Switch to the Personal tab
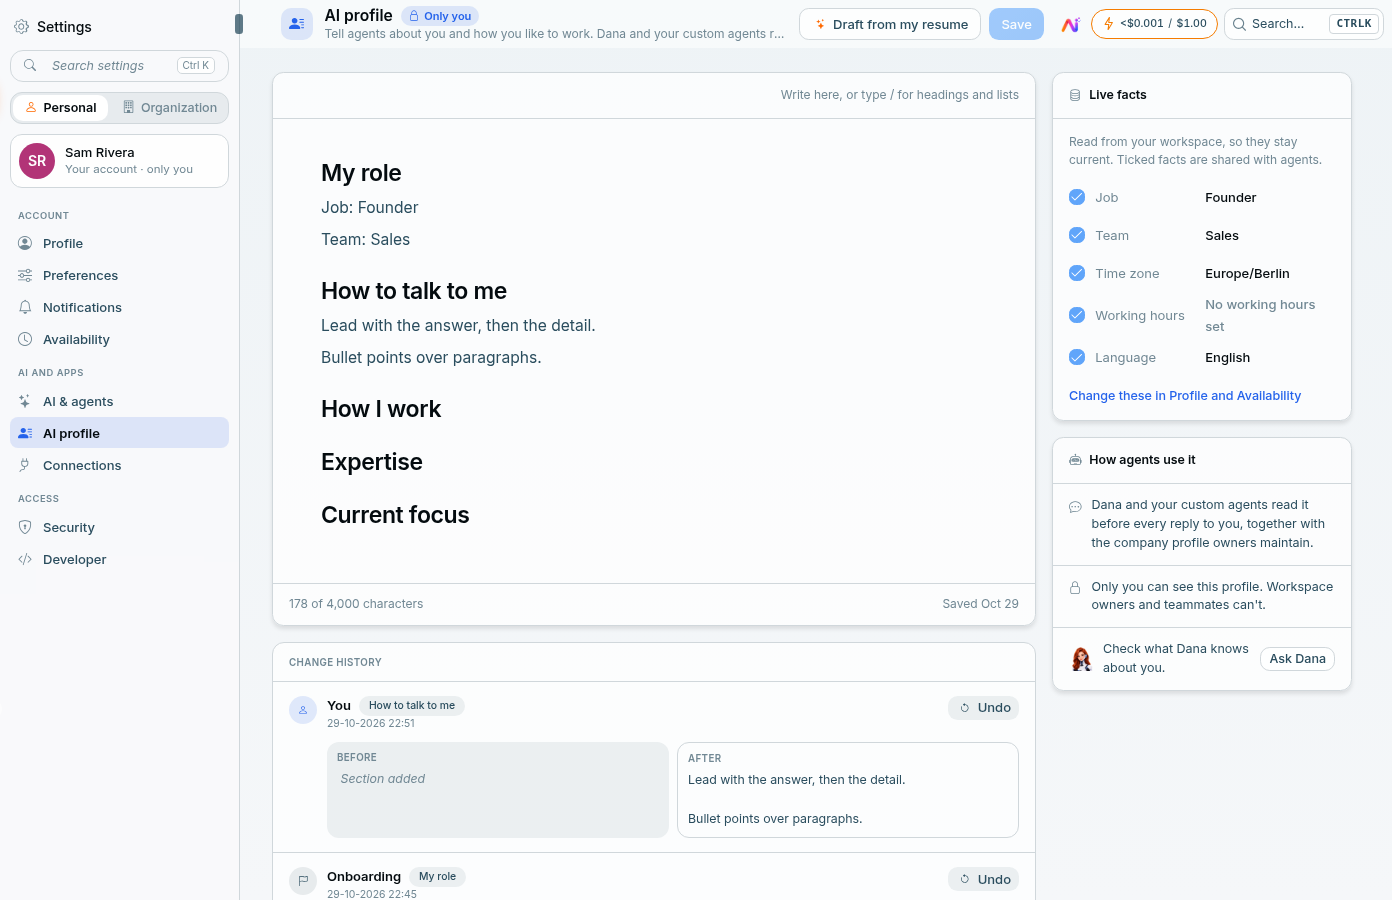The image size is (1392, 900). pos(61,108)
